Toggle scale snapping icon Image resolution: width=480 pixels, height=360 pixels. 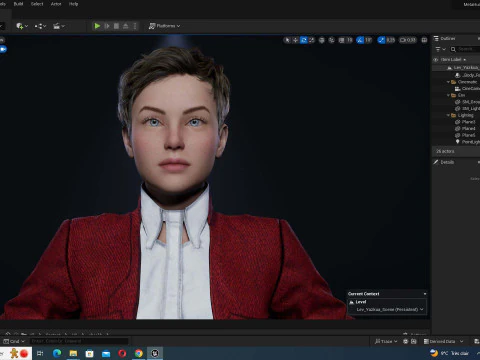pyautogui.click(x=381, y=40)
